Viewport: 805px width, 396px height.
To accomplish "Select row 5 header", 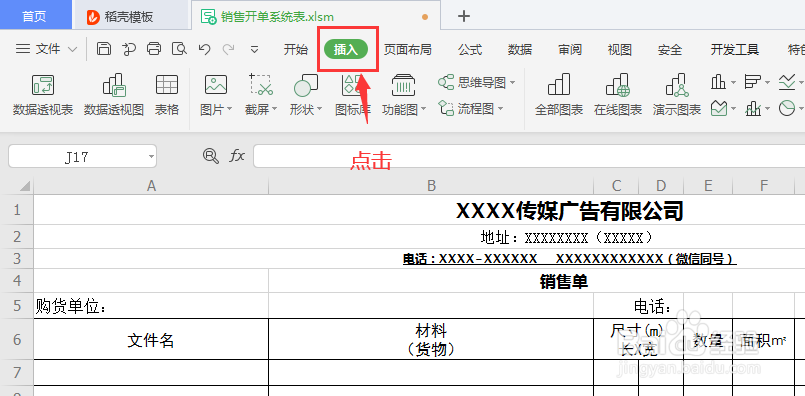I will point(17,306).
